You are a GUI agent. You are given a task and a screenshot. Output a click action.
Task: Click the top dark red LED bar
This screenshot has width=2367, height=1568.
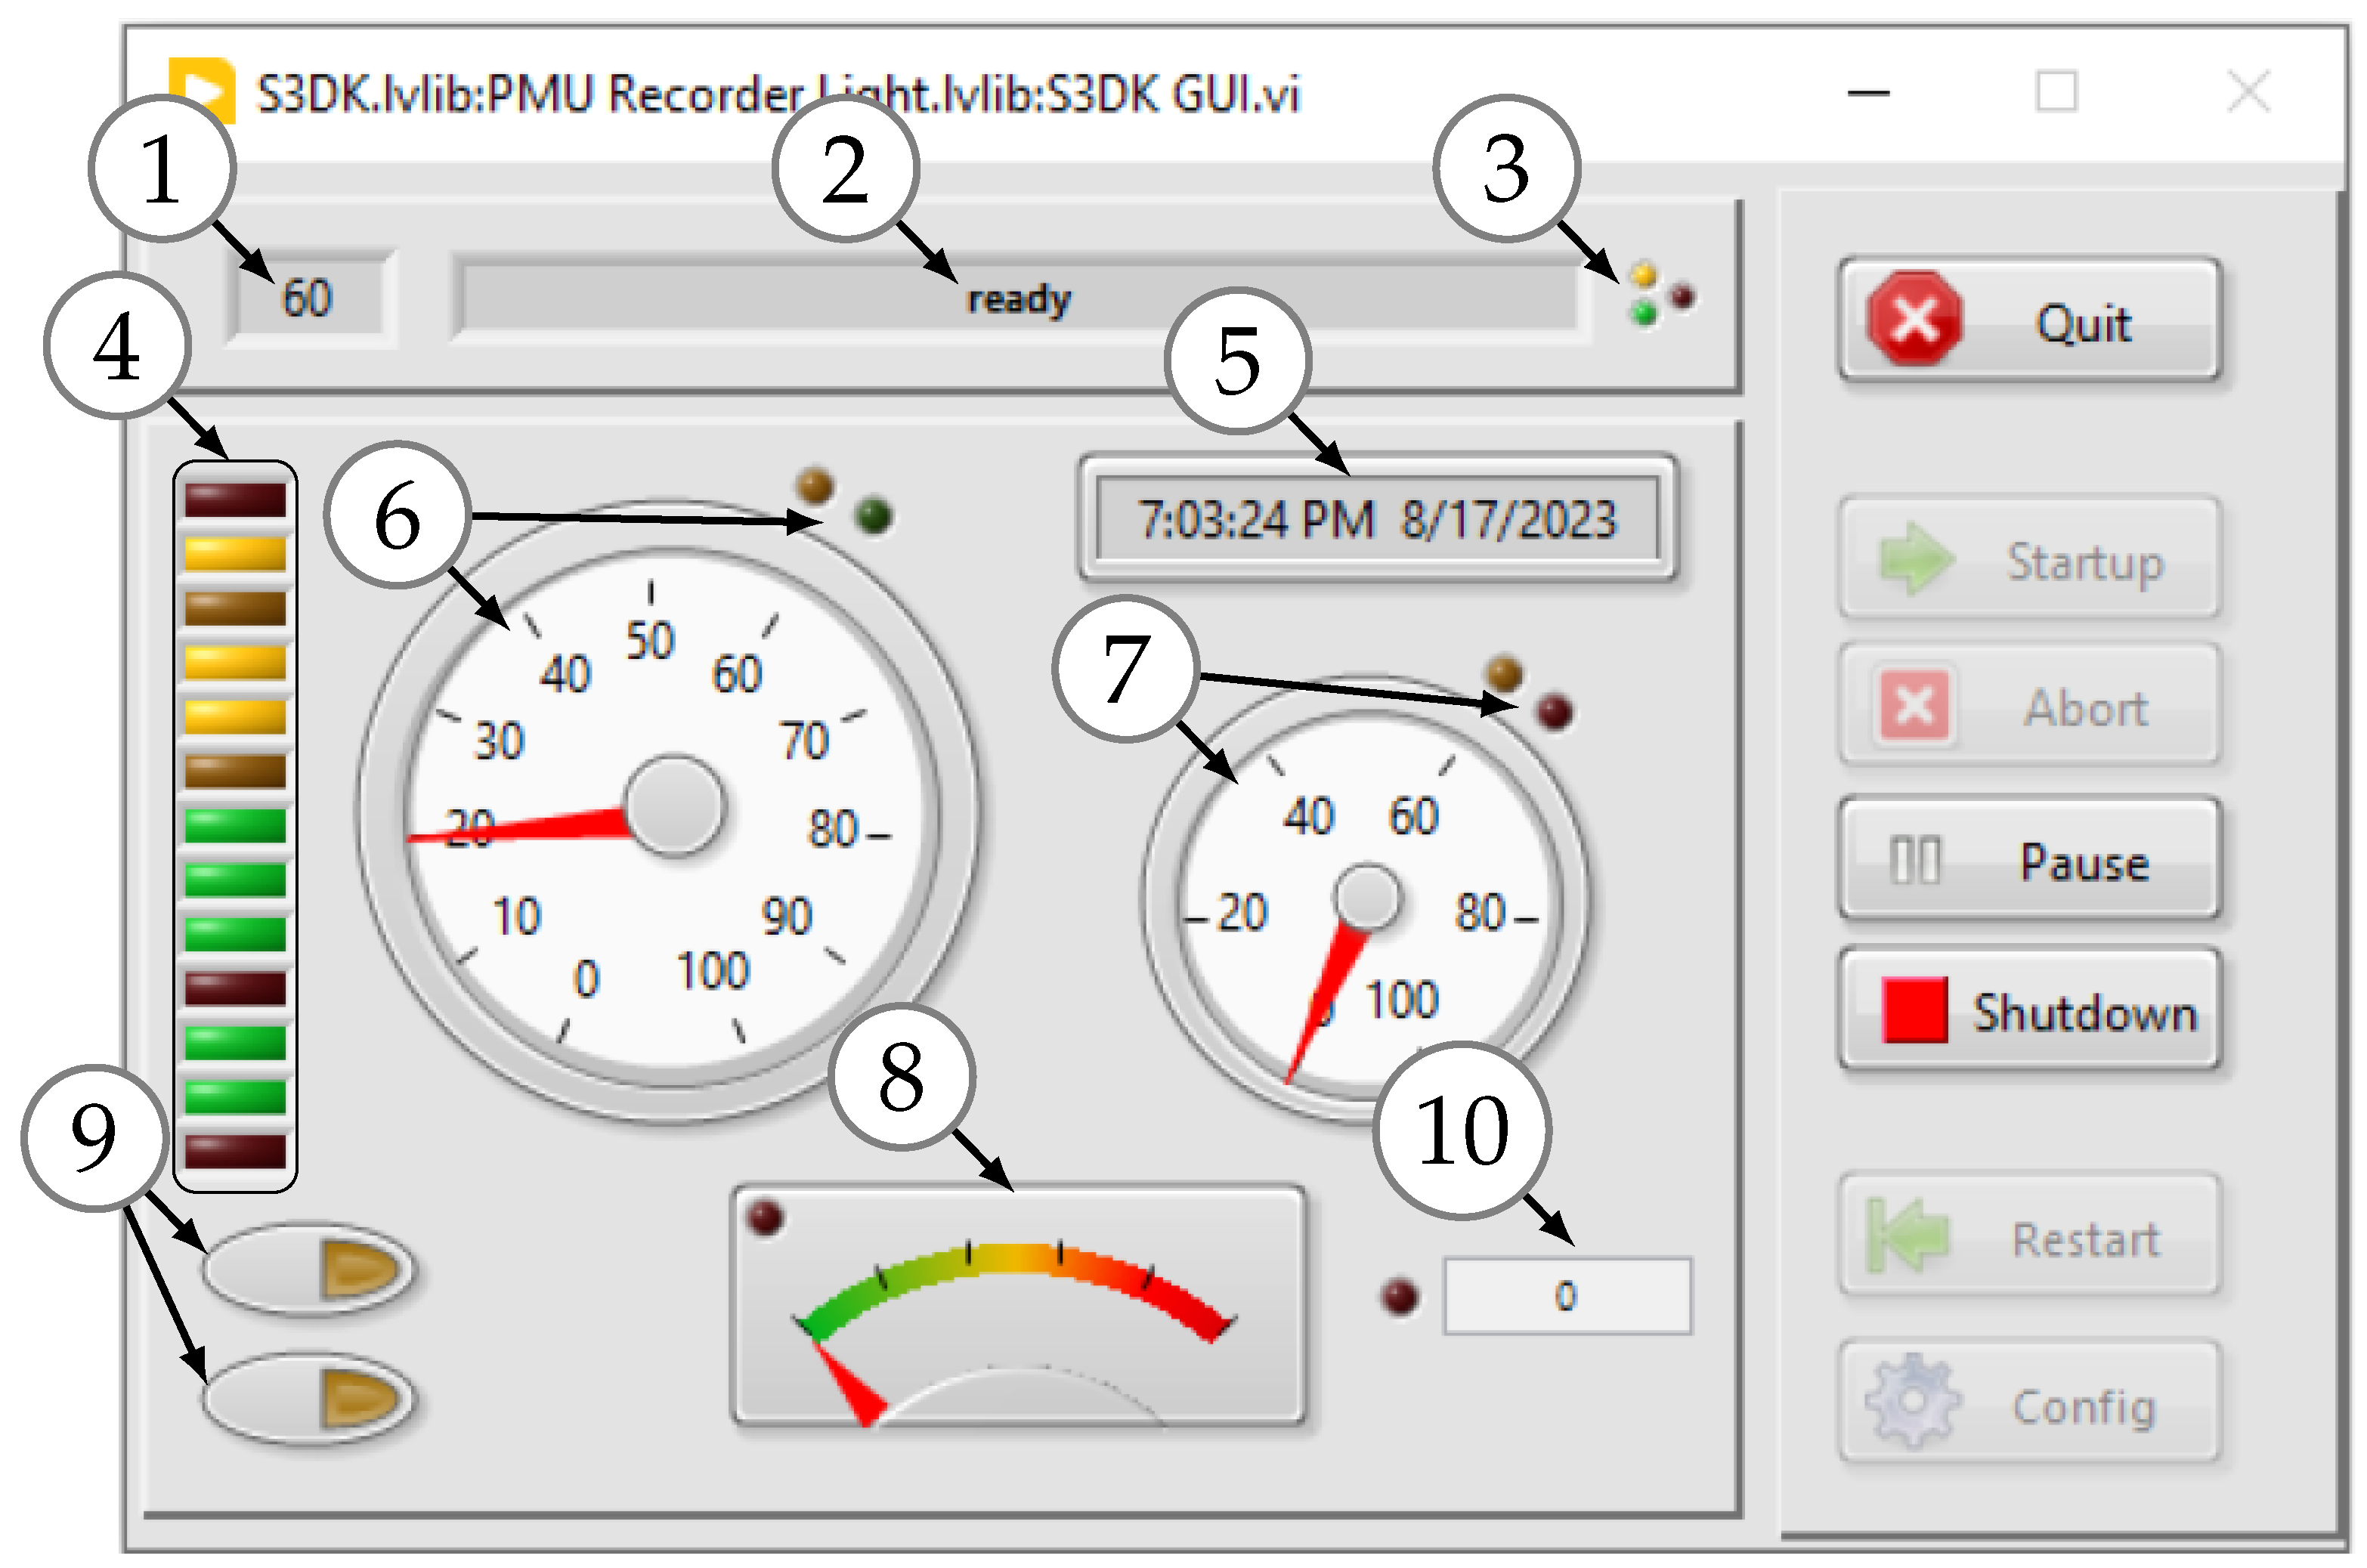(235, 500)
